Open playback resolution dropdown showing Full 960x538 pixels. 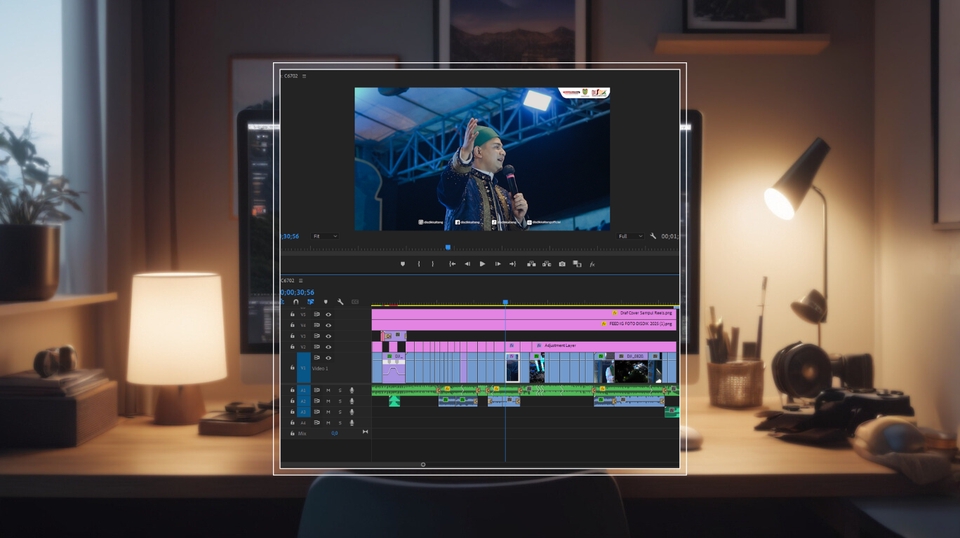click(x=630, y=236)
